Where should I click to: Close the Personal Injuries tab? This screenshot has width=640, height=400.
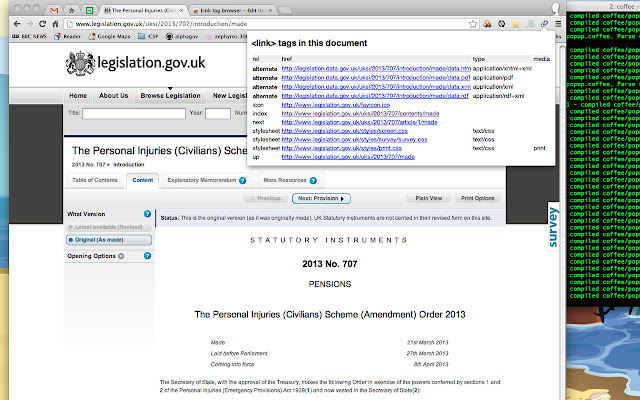[181, 10]
